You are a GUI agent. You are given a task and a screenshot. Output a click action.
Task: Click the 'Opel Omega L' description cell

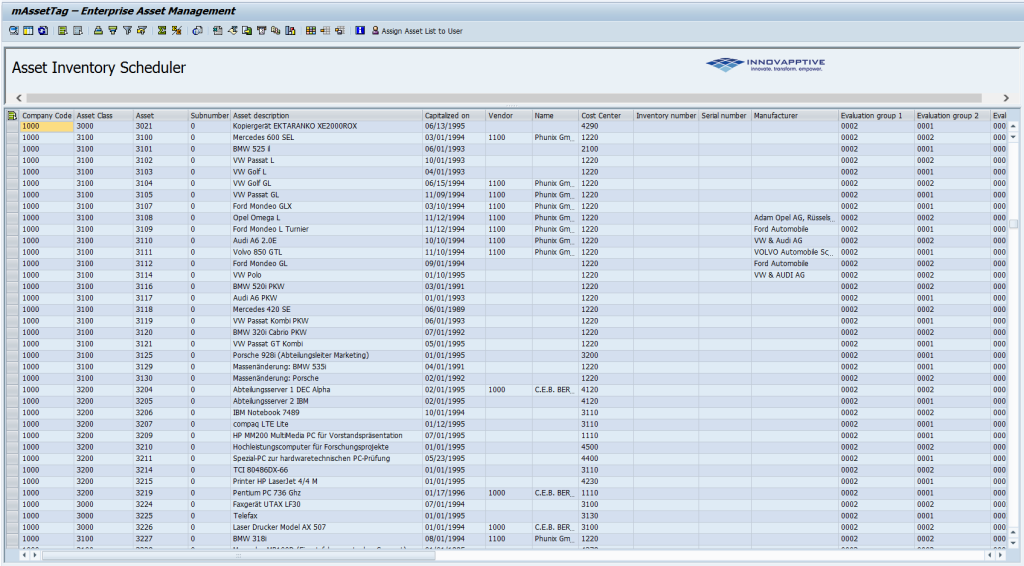tap(327, 217)
